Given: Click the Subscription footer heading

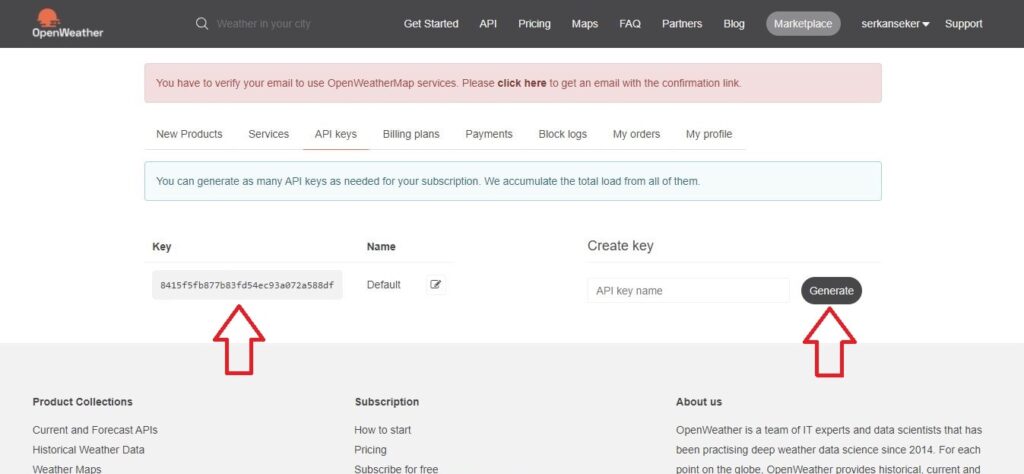Looking at the screenshot, I should (387, 402).
